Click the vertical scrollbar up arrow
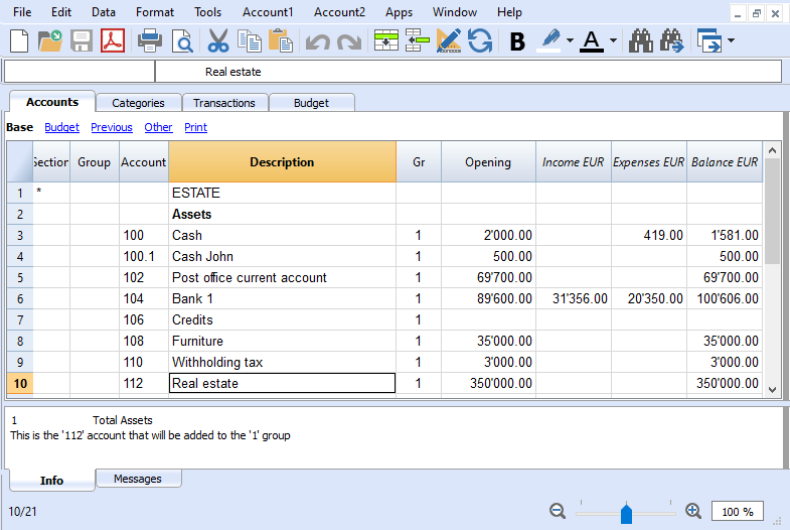The height and width of the screenshot is (530, 790). 772,150
